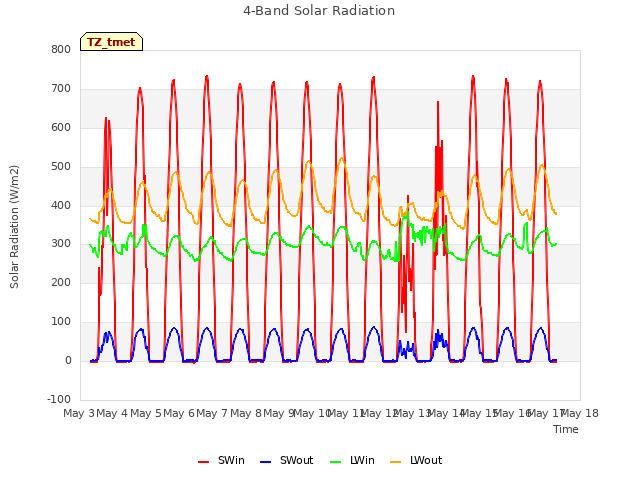Click the 300 y-axis tick label

click(61, 244)
